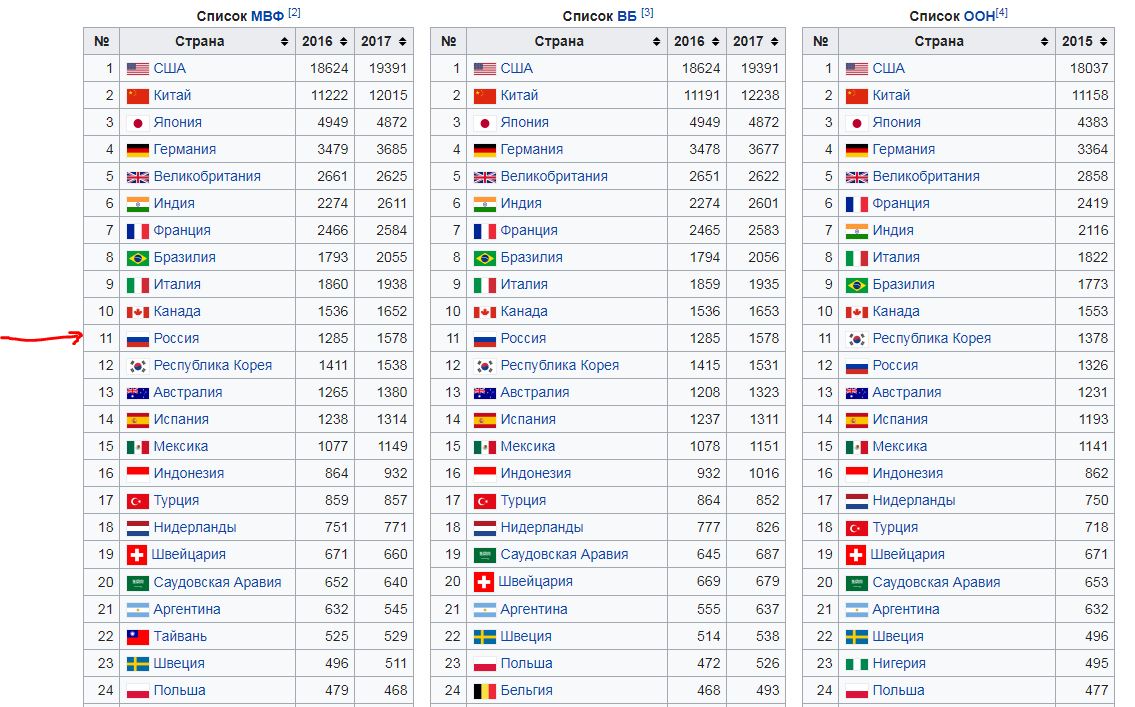
Task: Click the Brazil flag in the ВБ list
Action: click(x=484, y=258)
